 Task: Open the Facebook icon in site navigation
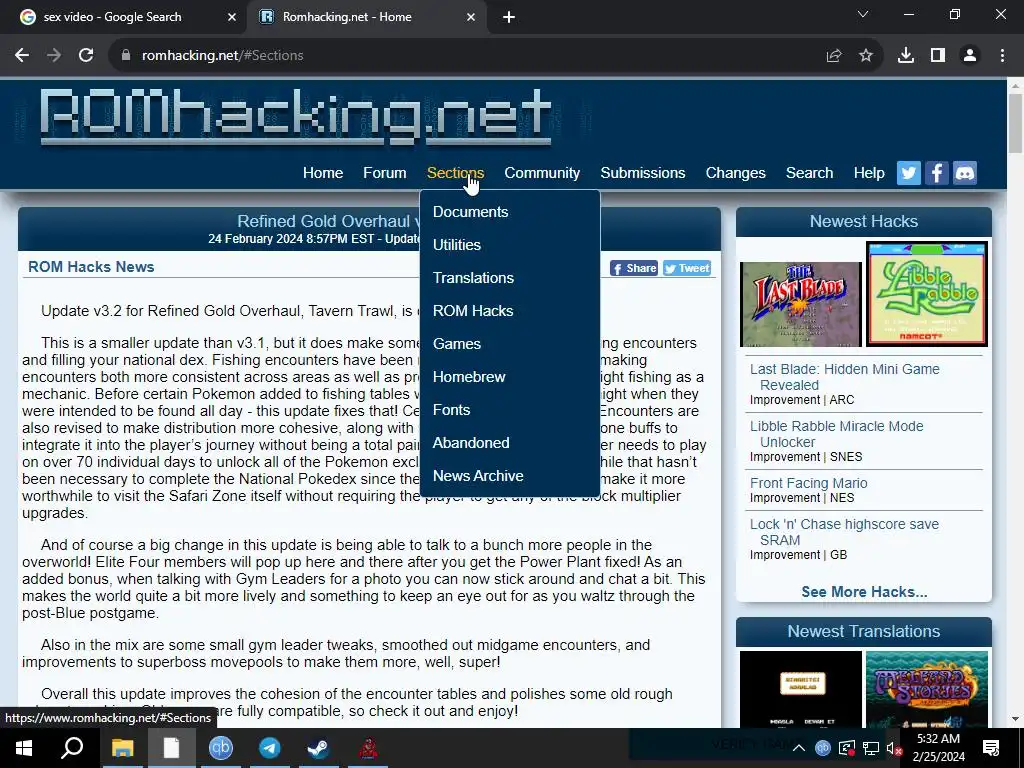936,173
